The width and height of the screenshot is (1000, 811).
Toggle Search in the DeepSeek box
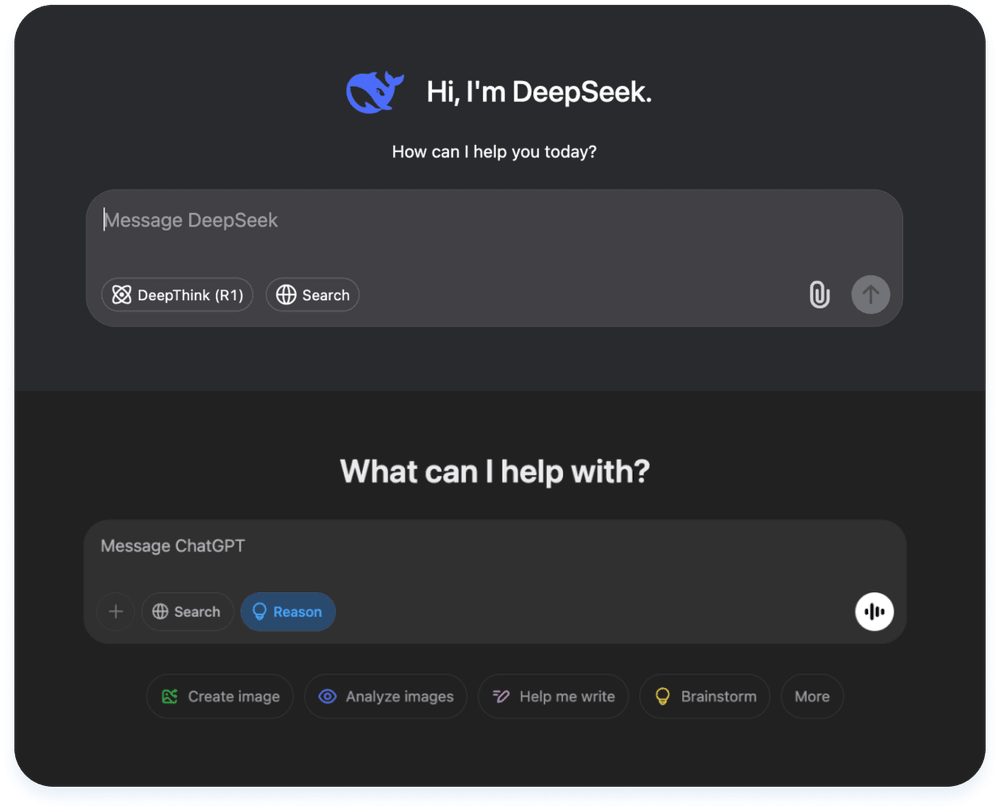click(312, 295)
